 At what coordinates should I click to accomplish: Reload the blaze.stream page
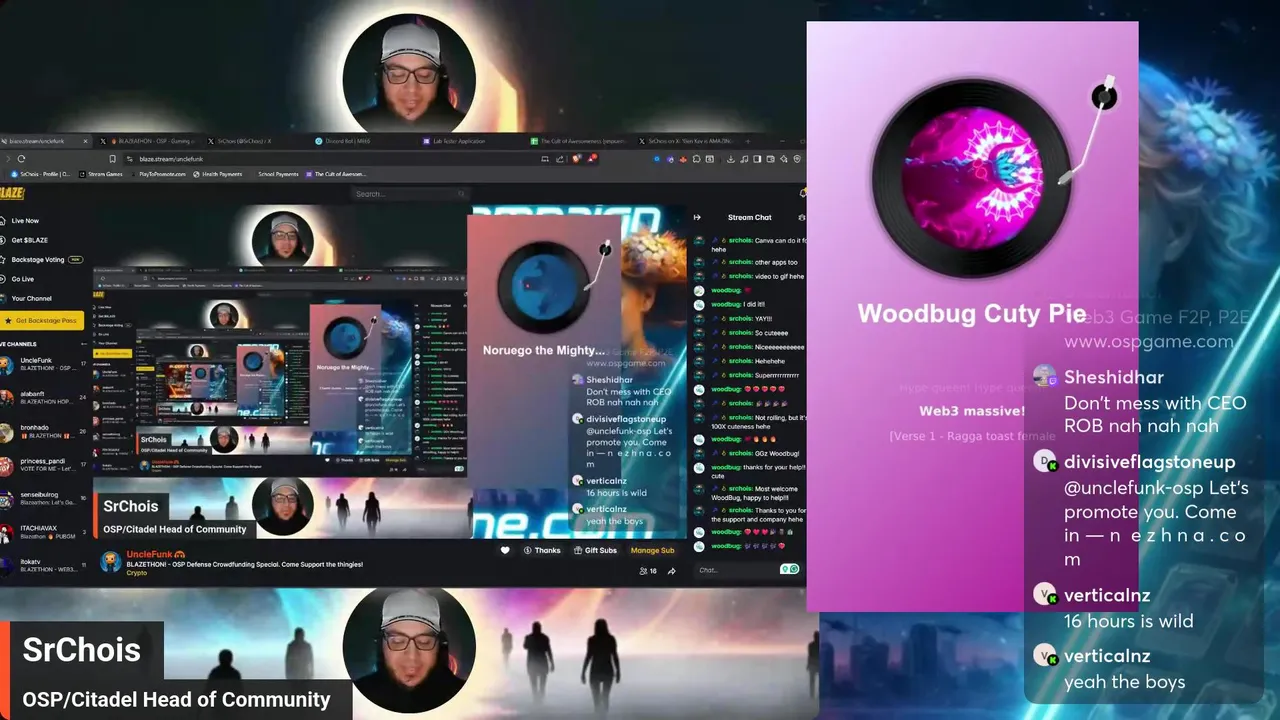pyautogui.click(x=21, y=159)
